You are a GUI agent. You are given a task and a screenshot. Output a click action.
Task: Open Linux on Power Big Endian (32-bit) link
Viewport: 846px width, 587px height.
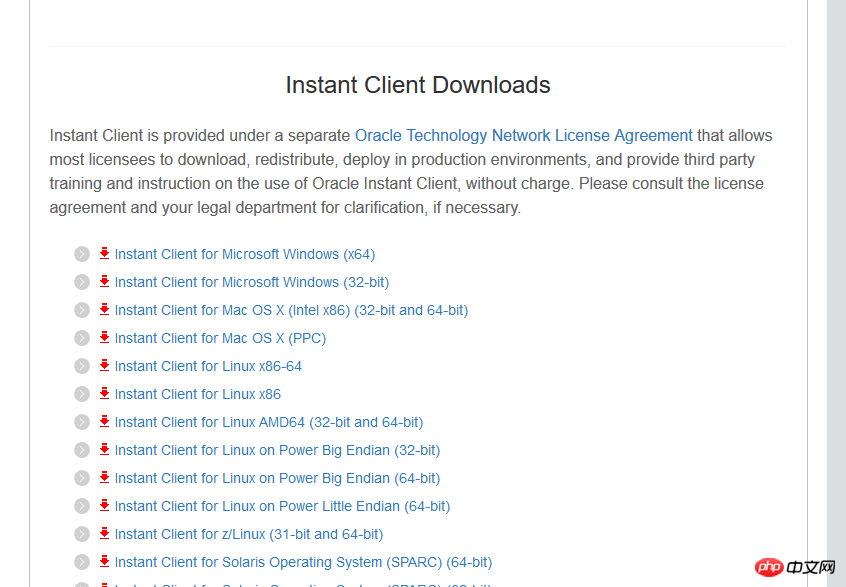[277, 451]
